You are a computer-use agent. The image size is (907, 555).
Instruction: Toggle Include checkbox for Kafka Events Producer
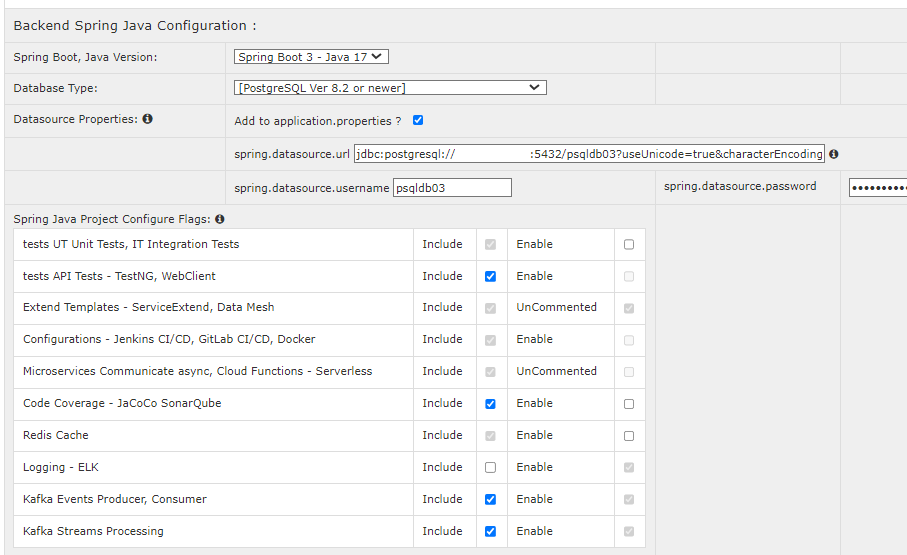click(491, 499)
